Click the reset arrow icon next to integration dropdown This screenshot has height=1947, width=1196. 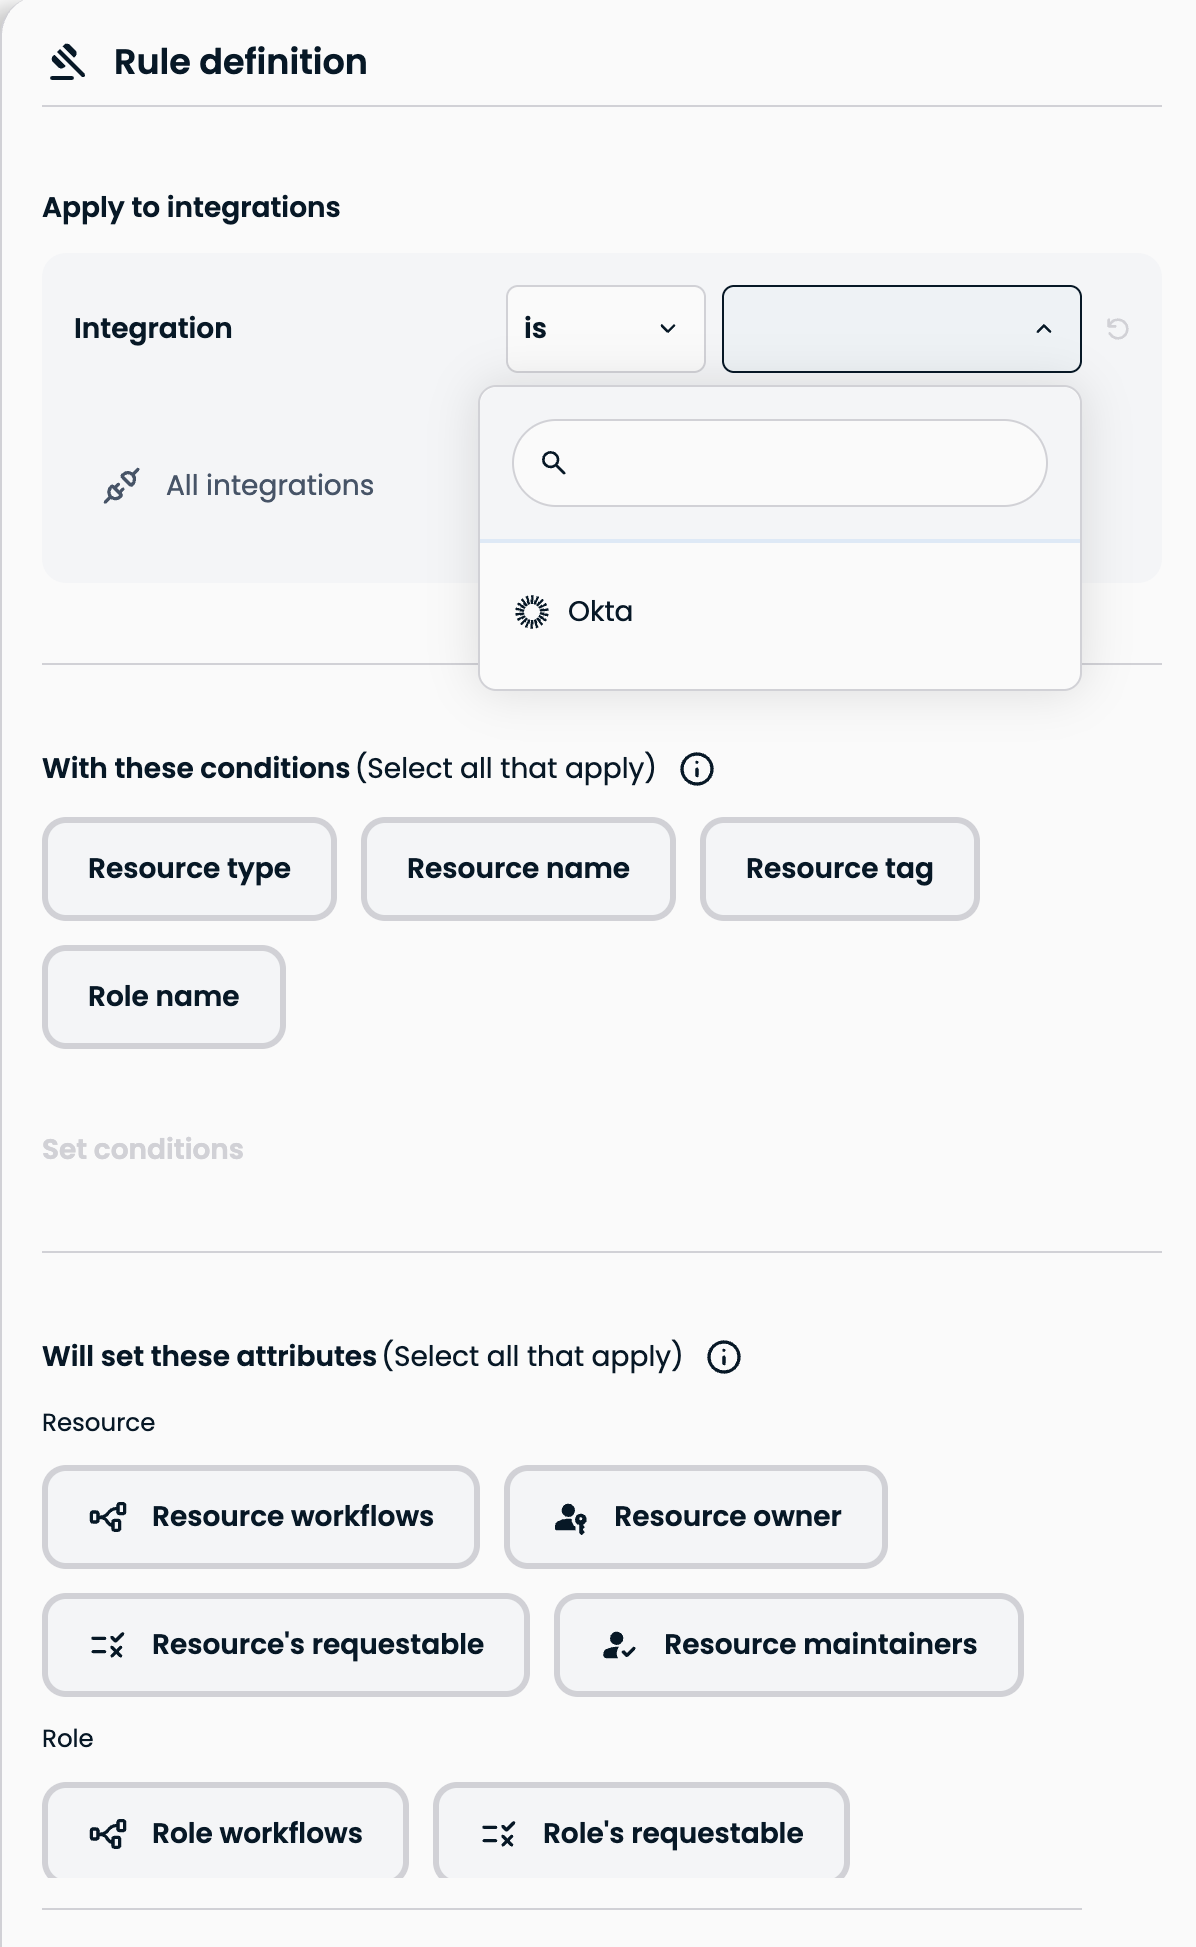tap(1118, 329)
